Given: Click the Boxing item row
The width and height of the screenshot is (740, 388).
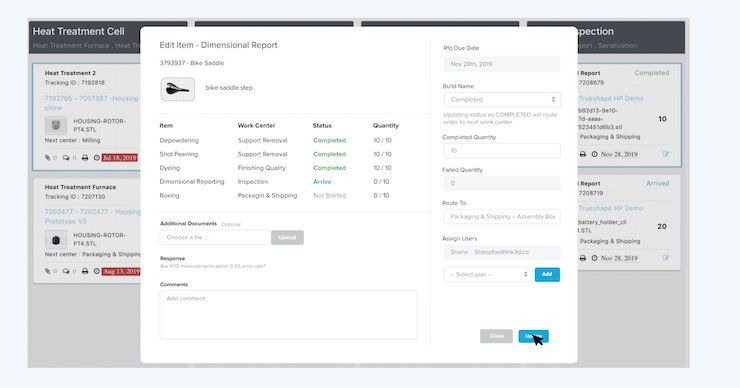Looking at the screenshot, I should pos(279,195).
